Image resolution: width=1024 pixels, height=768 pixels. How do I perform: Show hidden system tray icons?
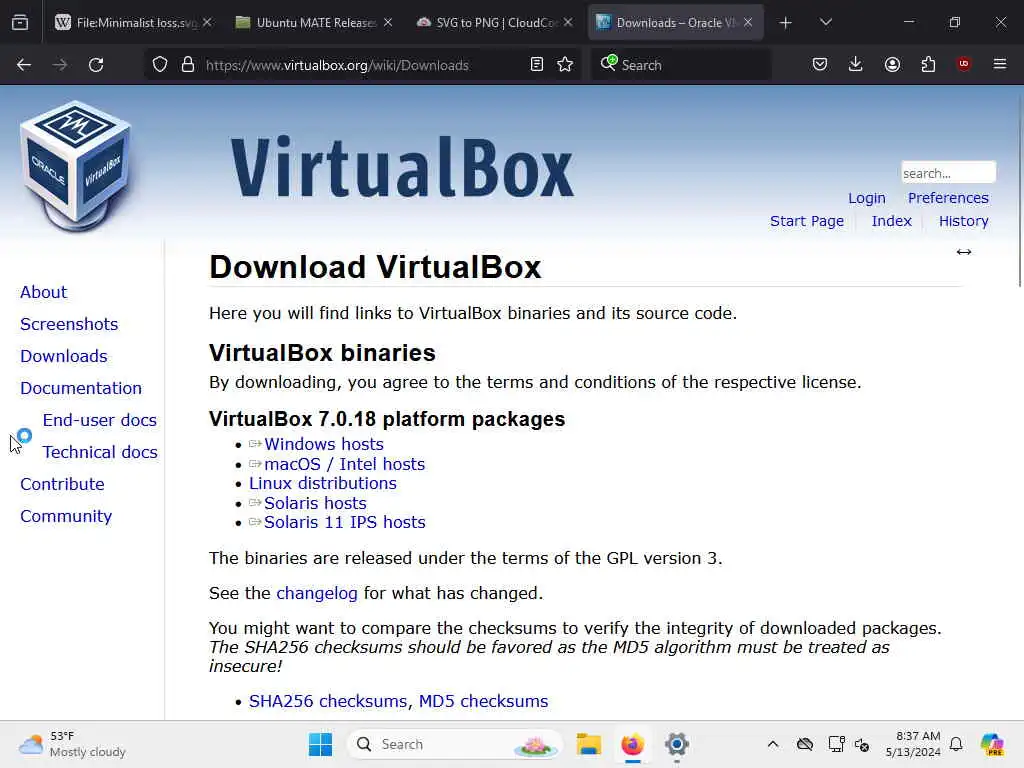click(773, 744)
